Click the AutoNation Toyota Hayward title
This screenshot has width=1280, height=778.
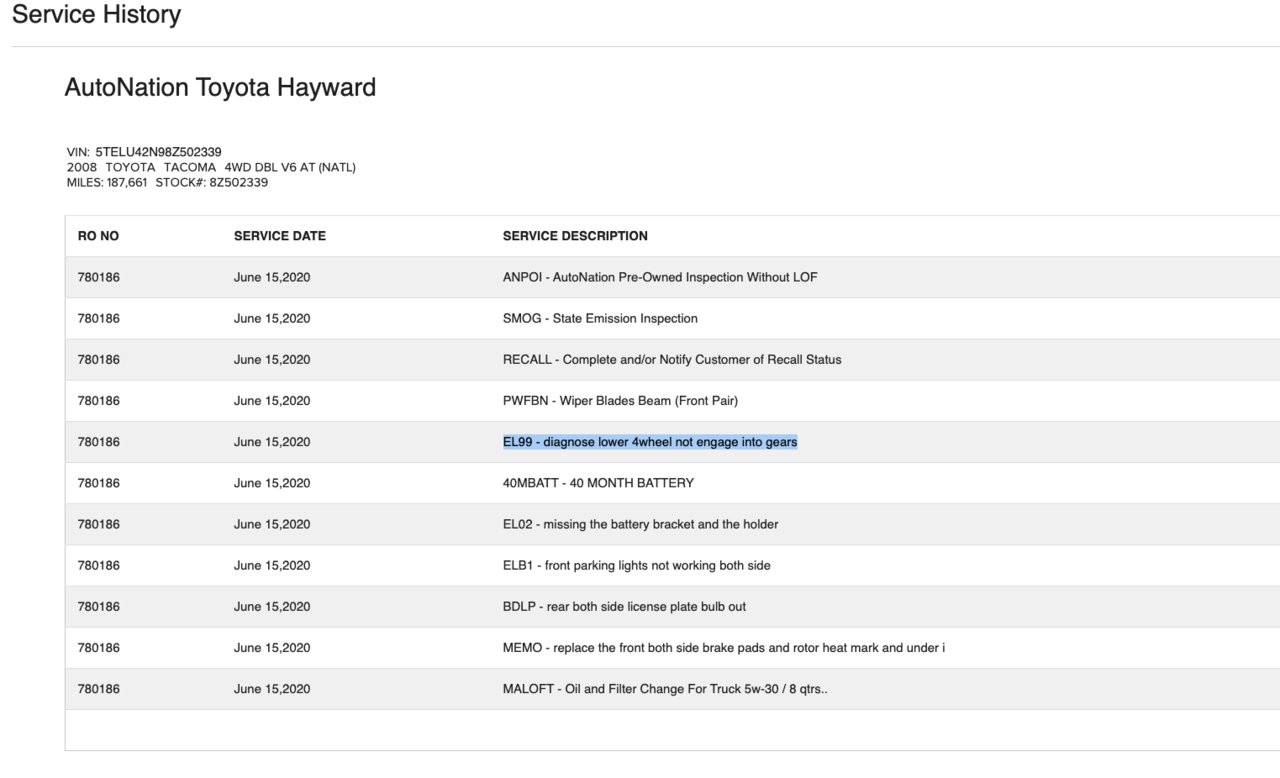(220, 87)
